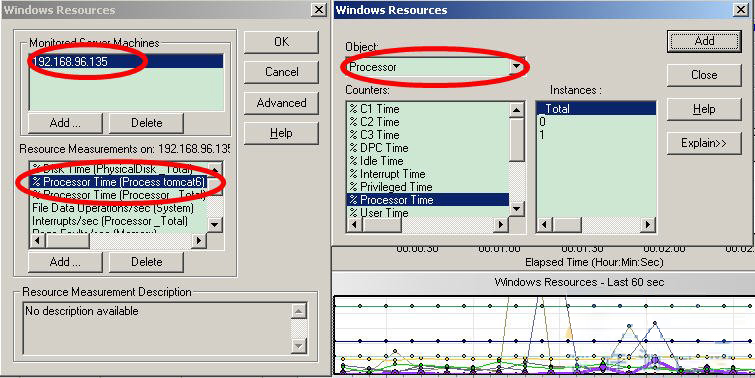
Task: Click the Add... button under Resource Measurements
Action: 65,262
